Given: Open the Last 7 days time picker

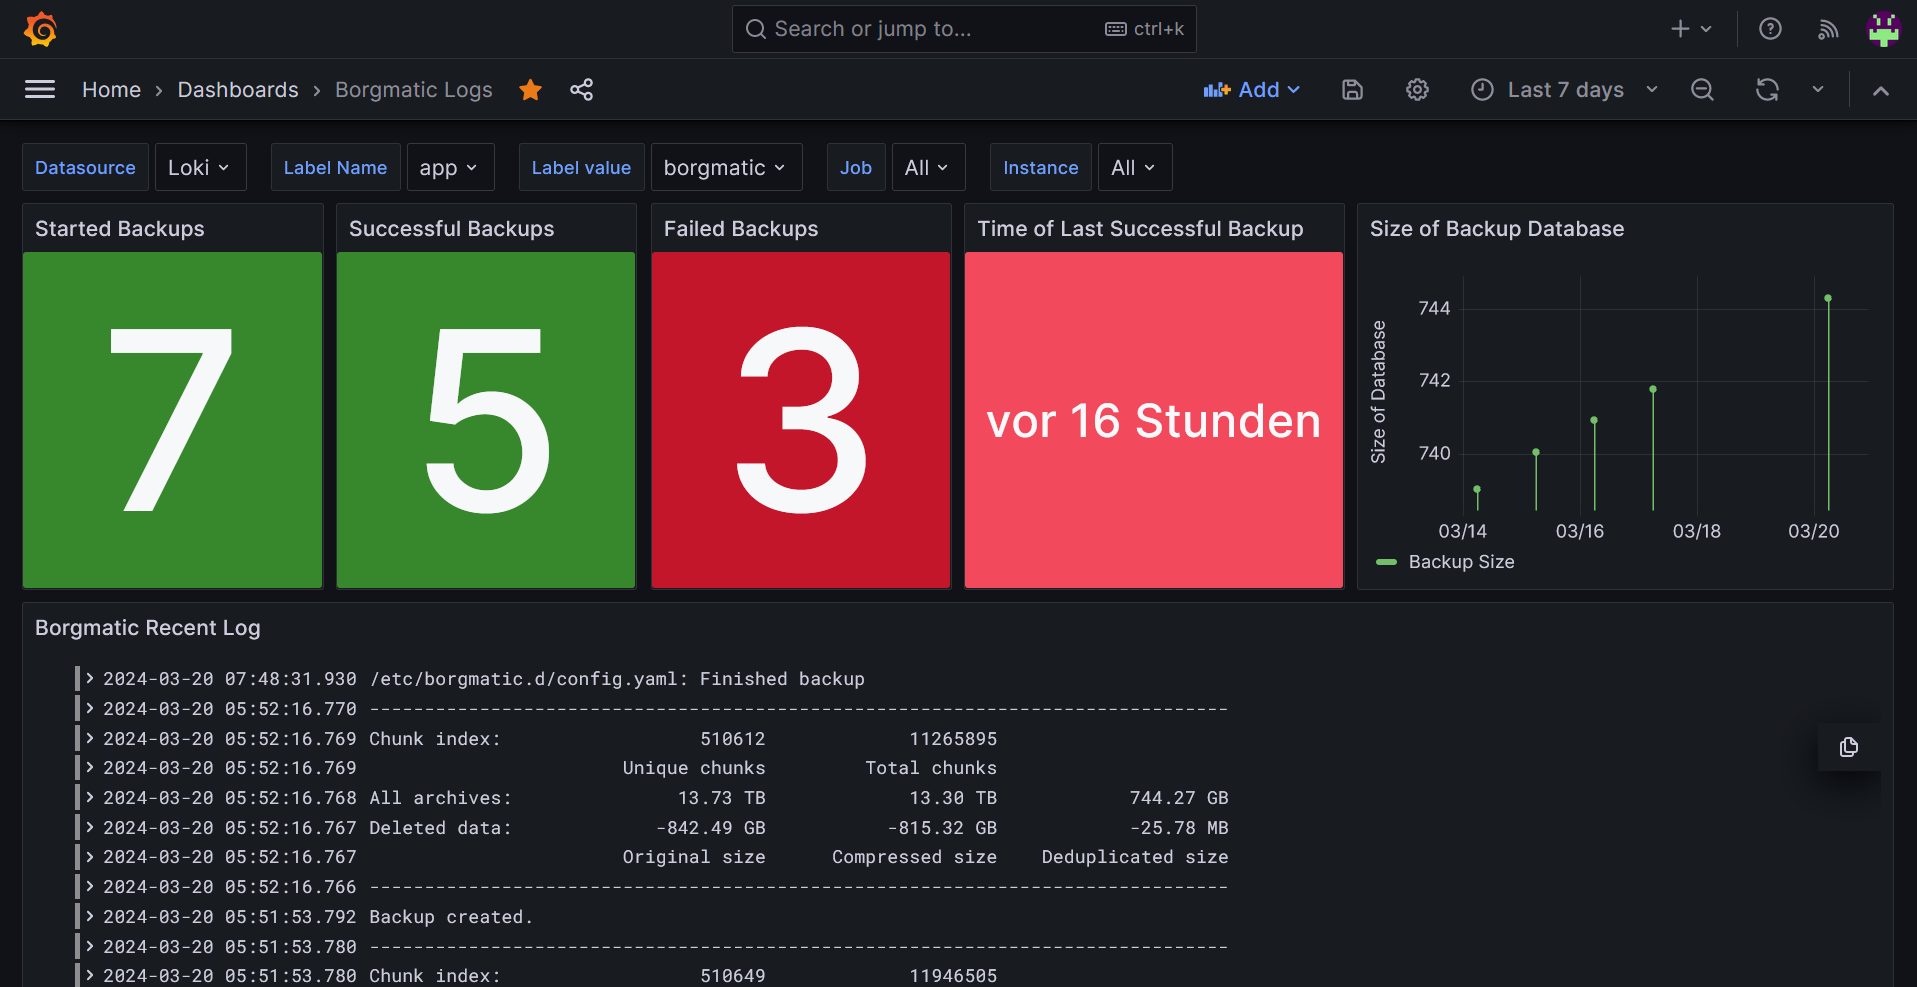Looking at the screenshot, I should [x=1565, y=90].
